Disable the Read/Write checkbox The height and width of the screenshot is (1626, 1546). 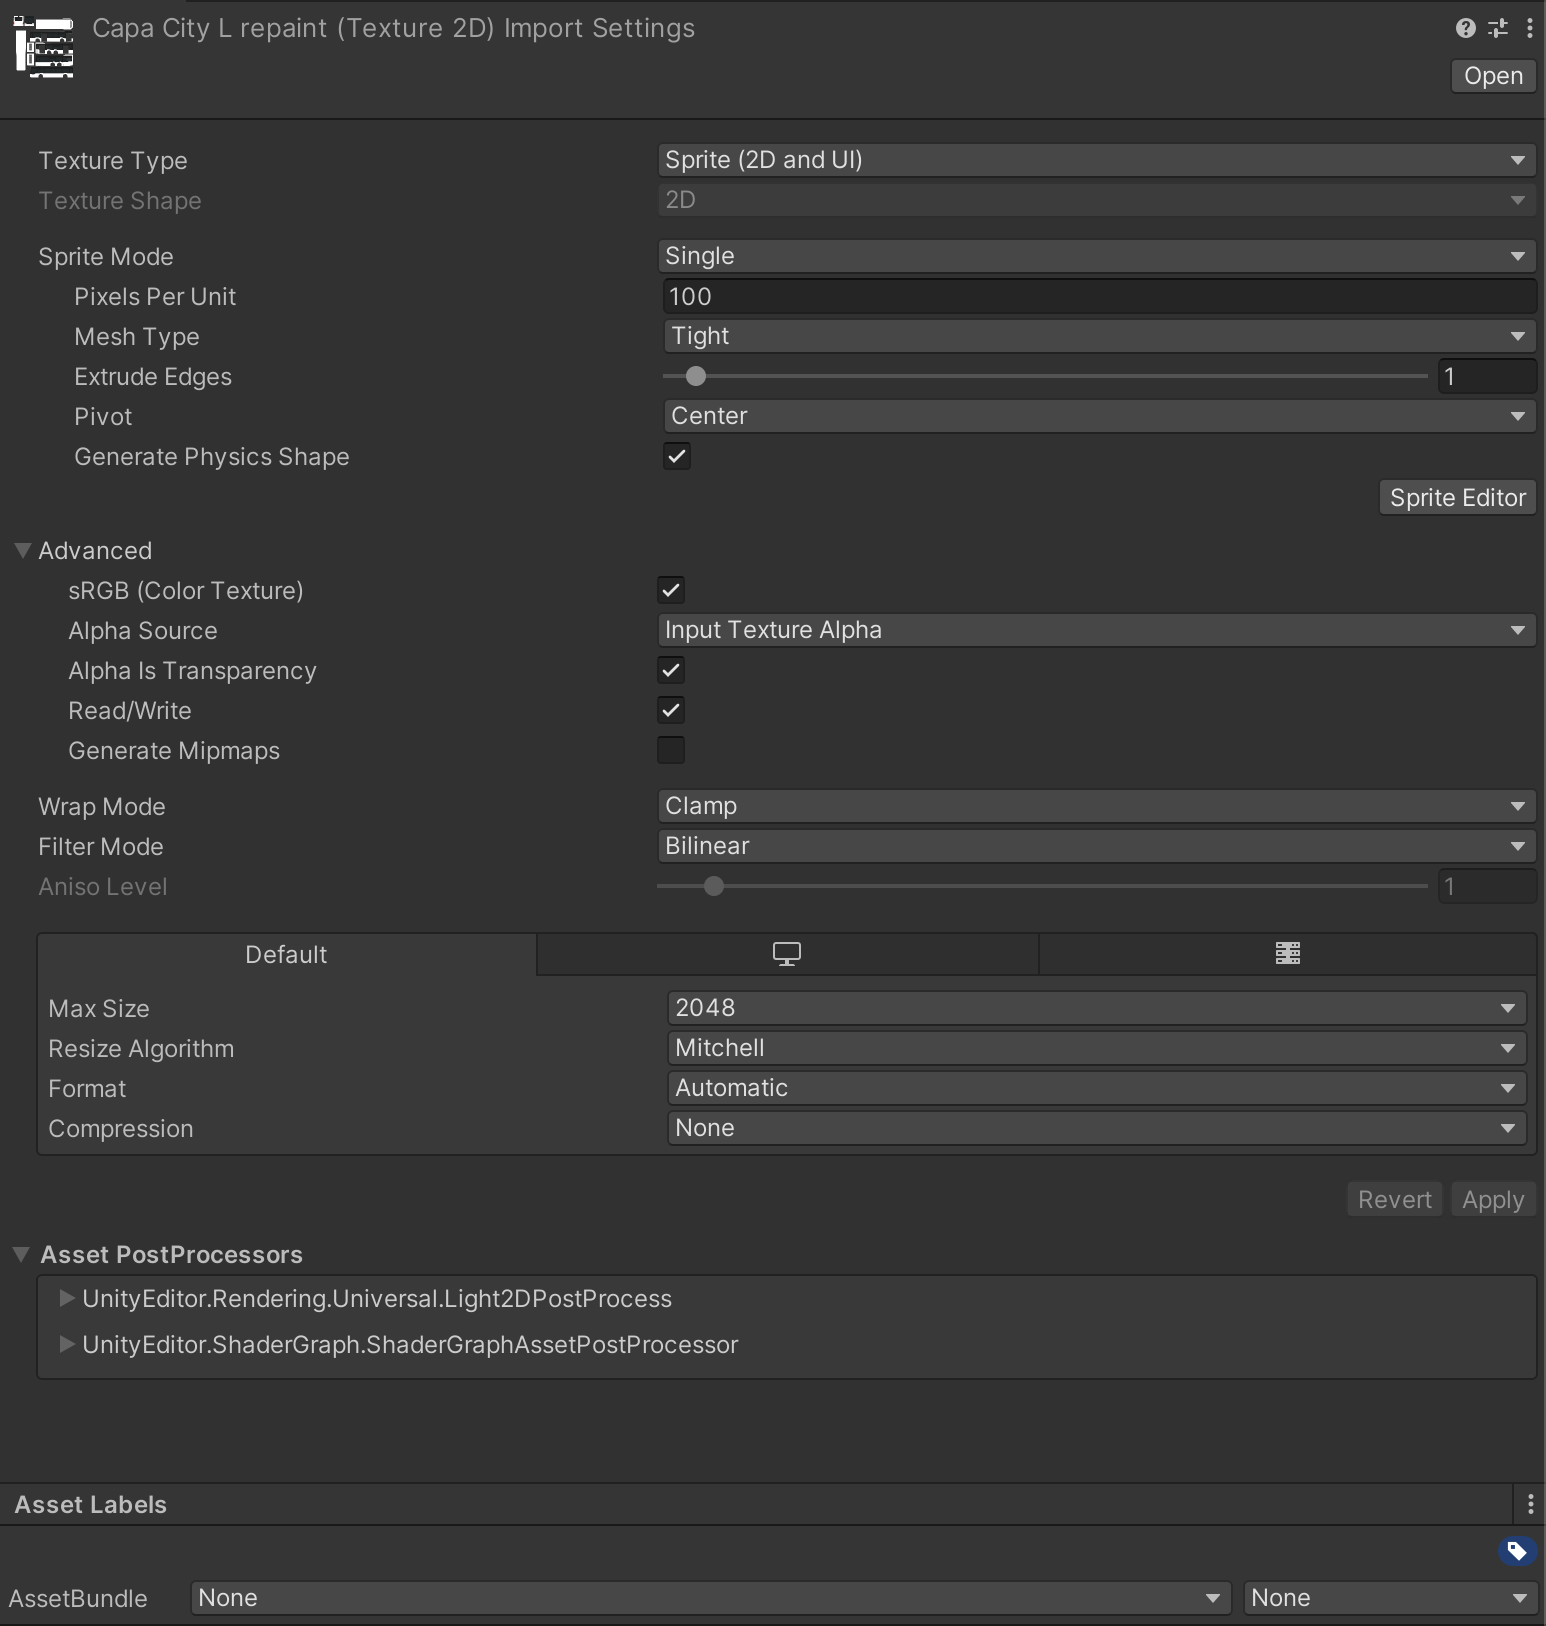click(x=671, y=711)
